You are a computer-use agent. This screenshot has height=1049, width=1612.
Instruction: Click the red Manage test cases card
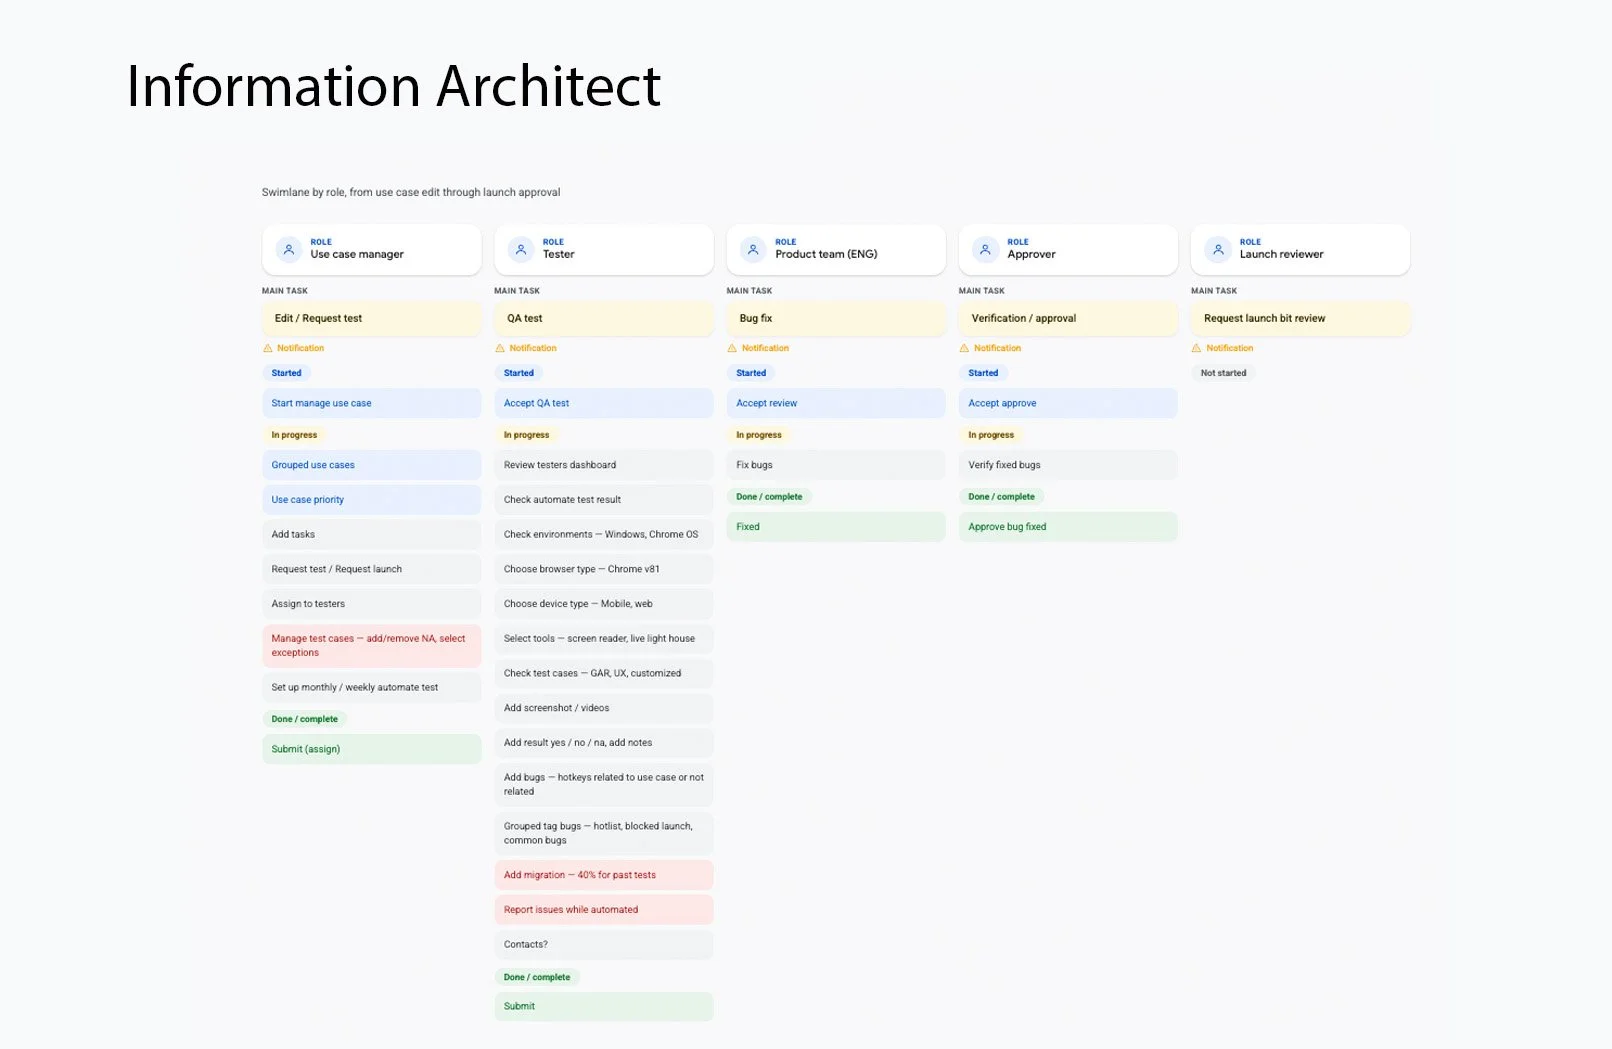tap(372, 645)
